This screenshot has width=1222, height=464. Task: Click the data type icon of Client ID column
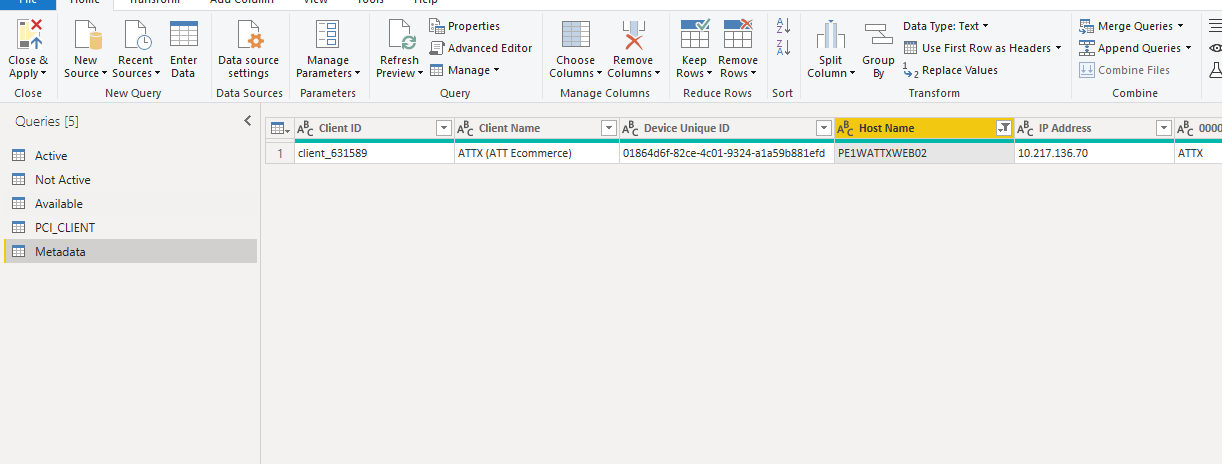pyautogui.click(x=306, y=128)
